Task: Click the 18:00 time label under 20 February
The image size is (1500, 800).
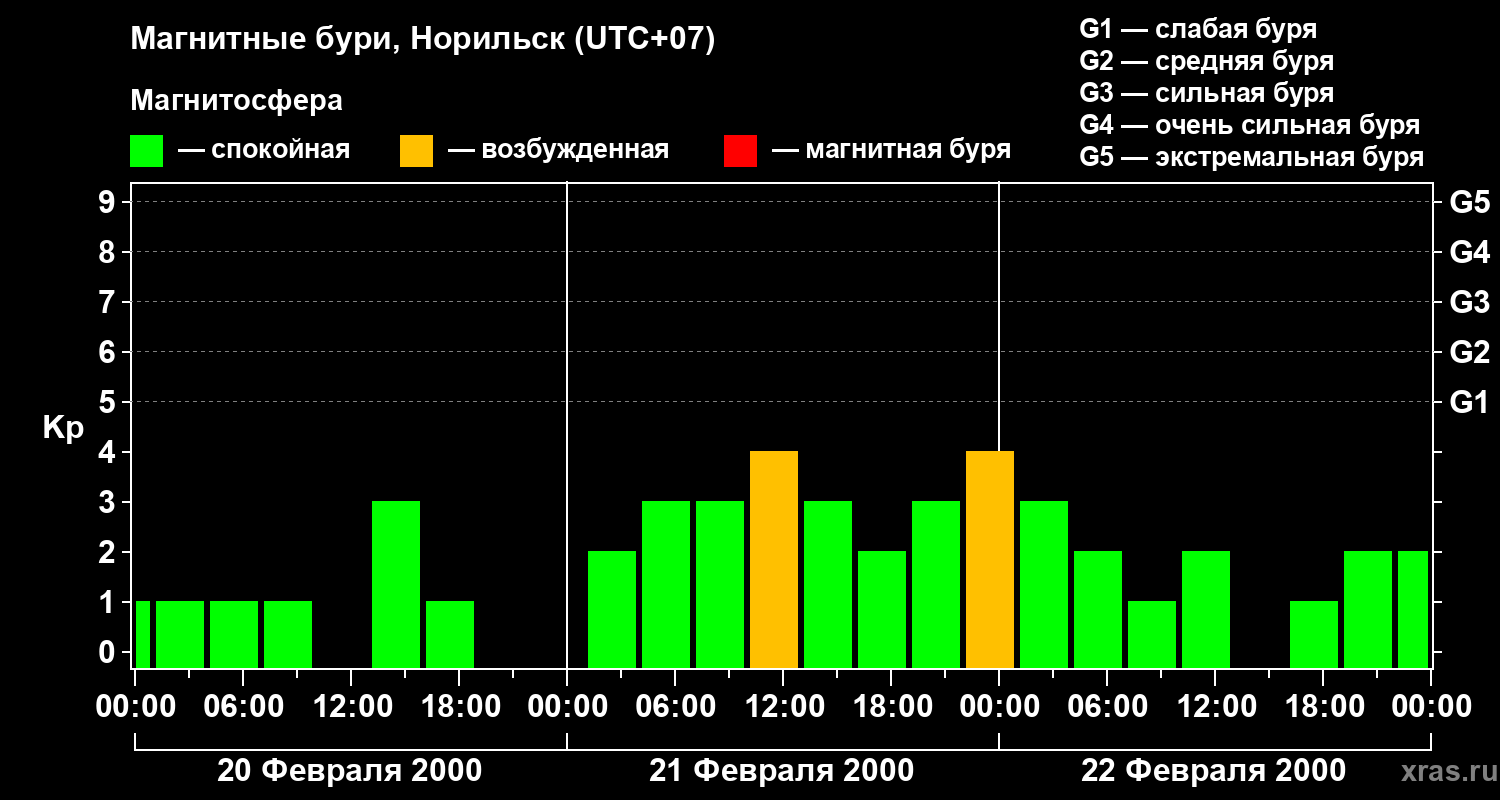Action: 459,706
